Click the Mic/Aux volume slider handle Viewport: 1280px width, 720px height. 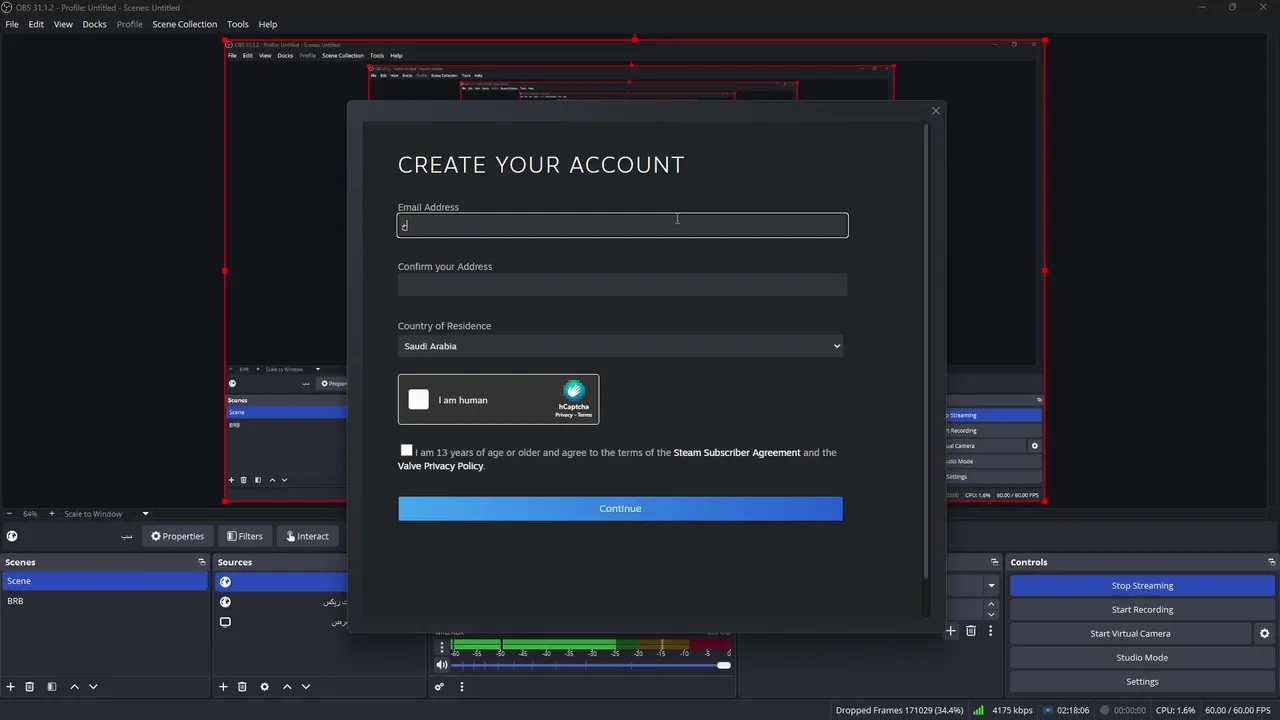pyautogui.click(x=724, y=665)
